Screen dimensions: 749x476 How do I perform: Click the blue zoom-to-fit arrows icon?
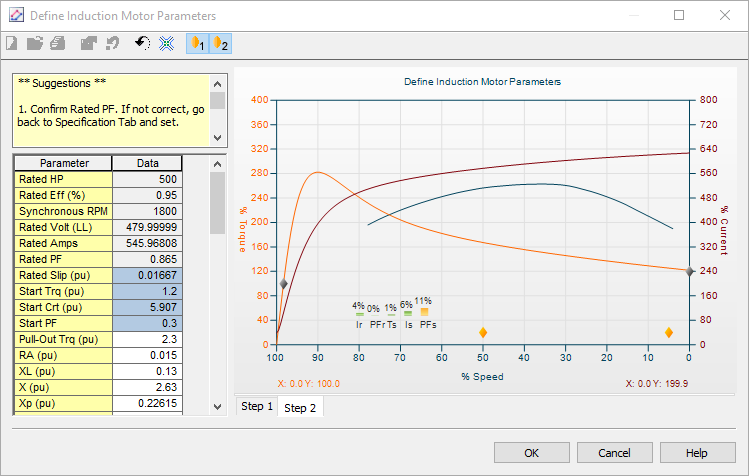pyautogui.click(x=166, y=44)
